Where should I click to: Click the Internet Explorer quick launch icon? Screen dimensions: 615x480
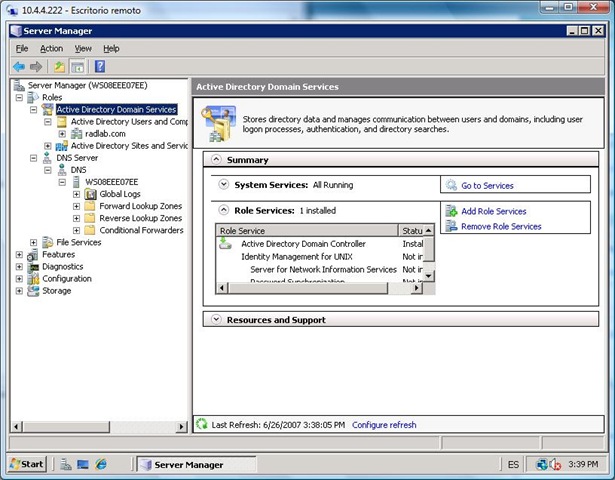101,464
